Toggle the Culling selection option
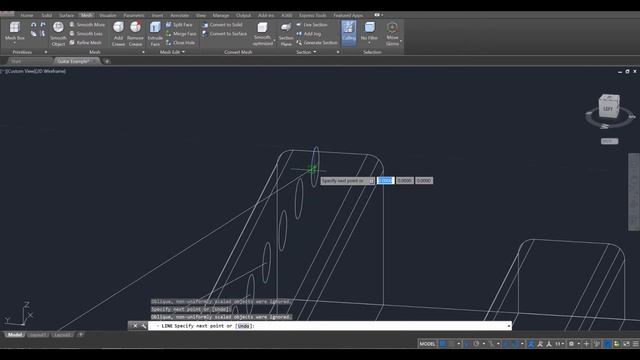Viewport: 640px width, 360px height. 349,32
